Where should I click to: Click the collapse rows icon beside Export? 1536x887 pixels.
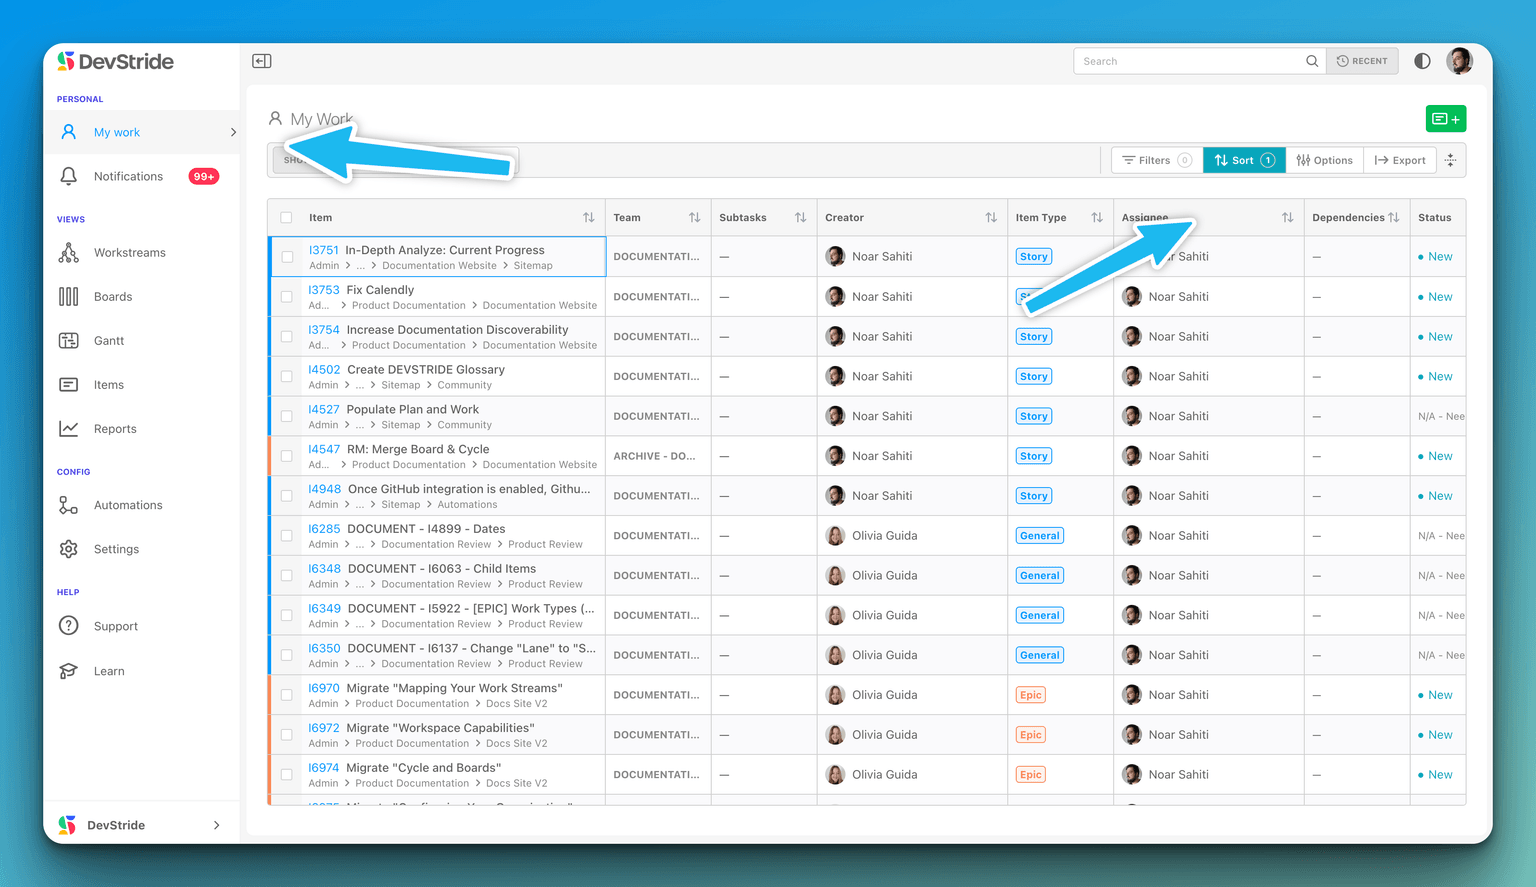point(1451,160)
